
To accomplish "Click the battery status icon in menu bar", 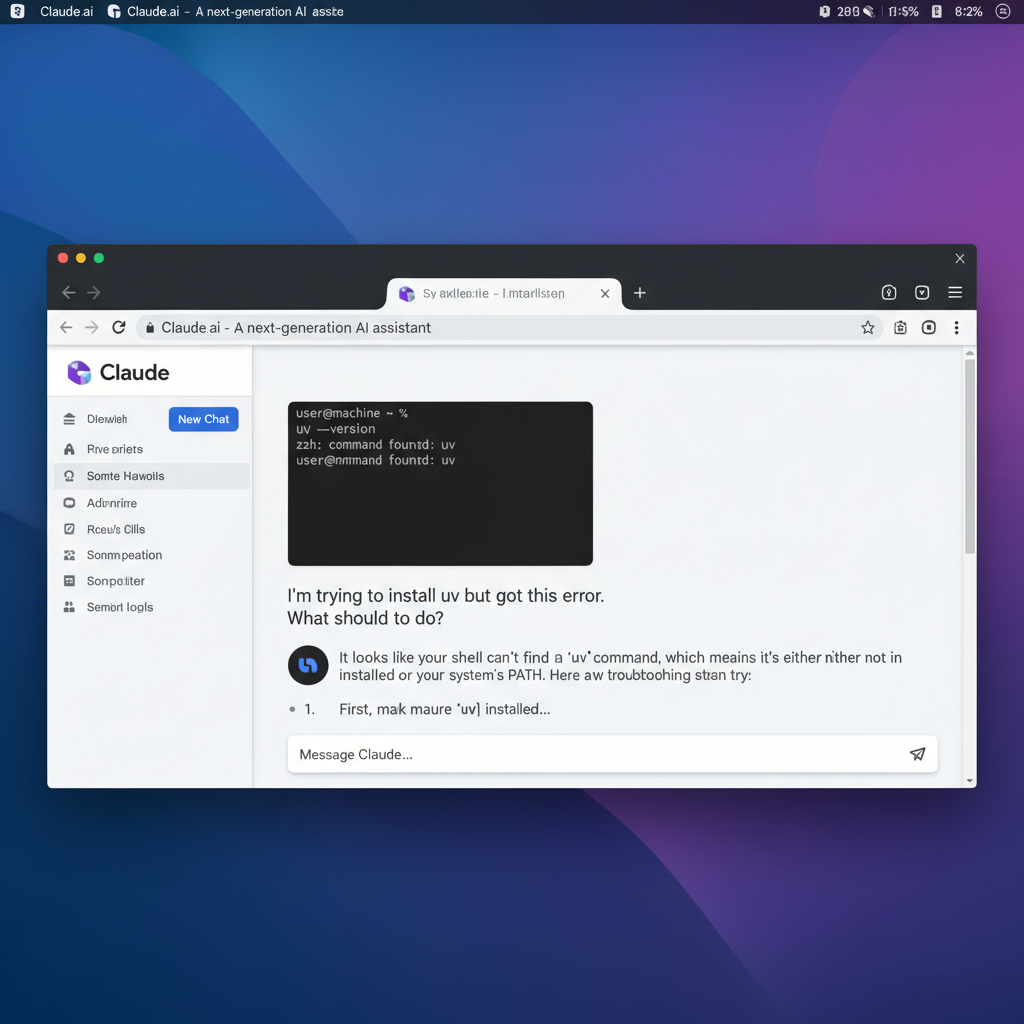I will (x=936, y=12).
